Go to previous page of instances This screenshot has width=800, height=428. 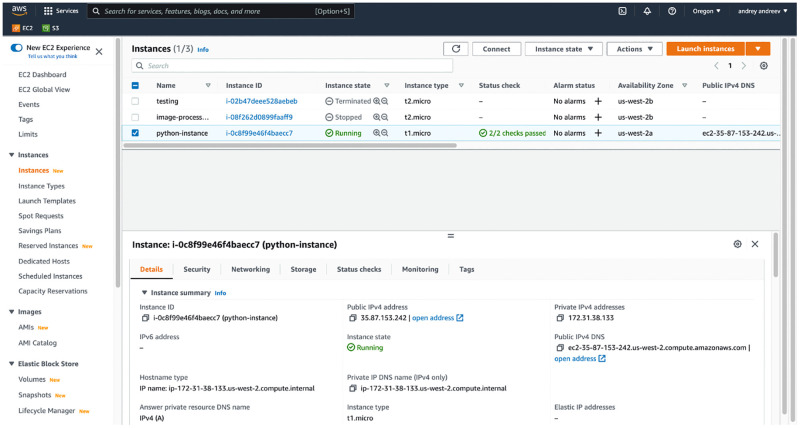click(x=716, y=66)
